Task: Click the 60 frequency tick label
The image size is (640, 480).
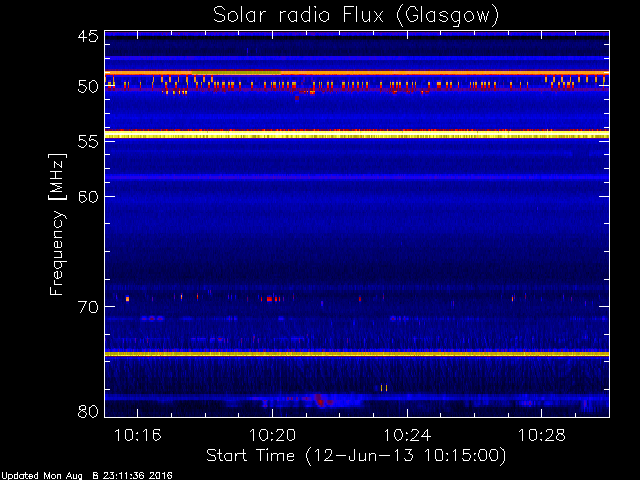Action: [x=88, y=196]
